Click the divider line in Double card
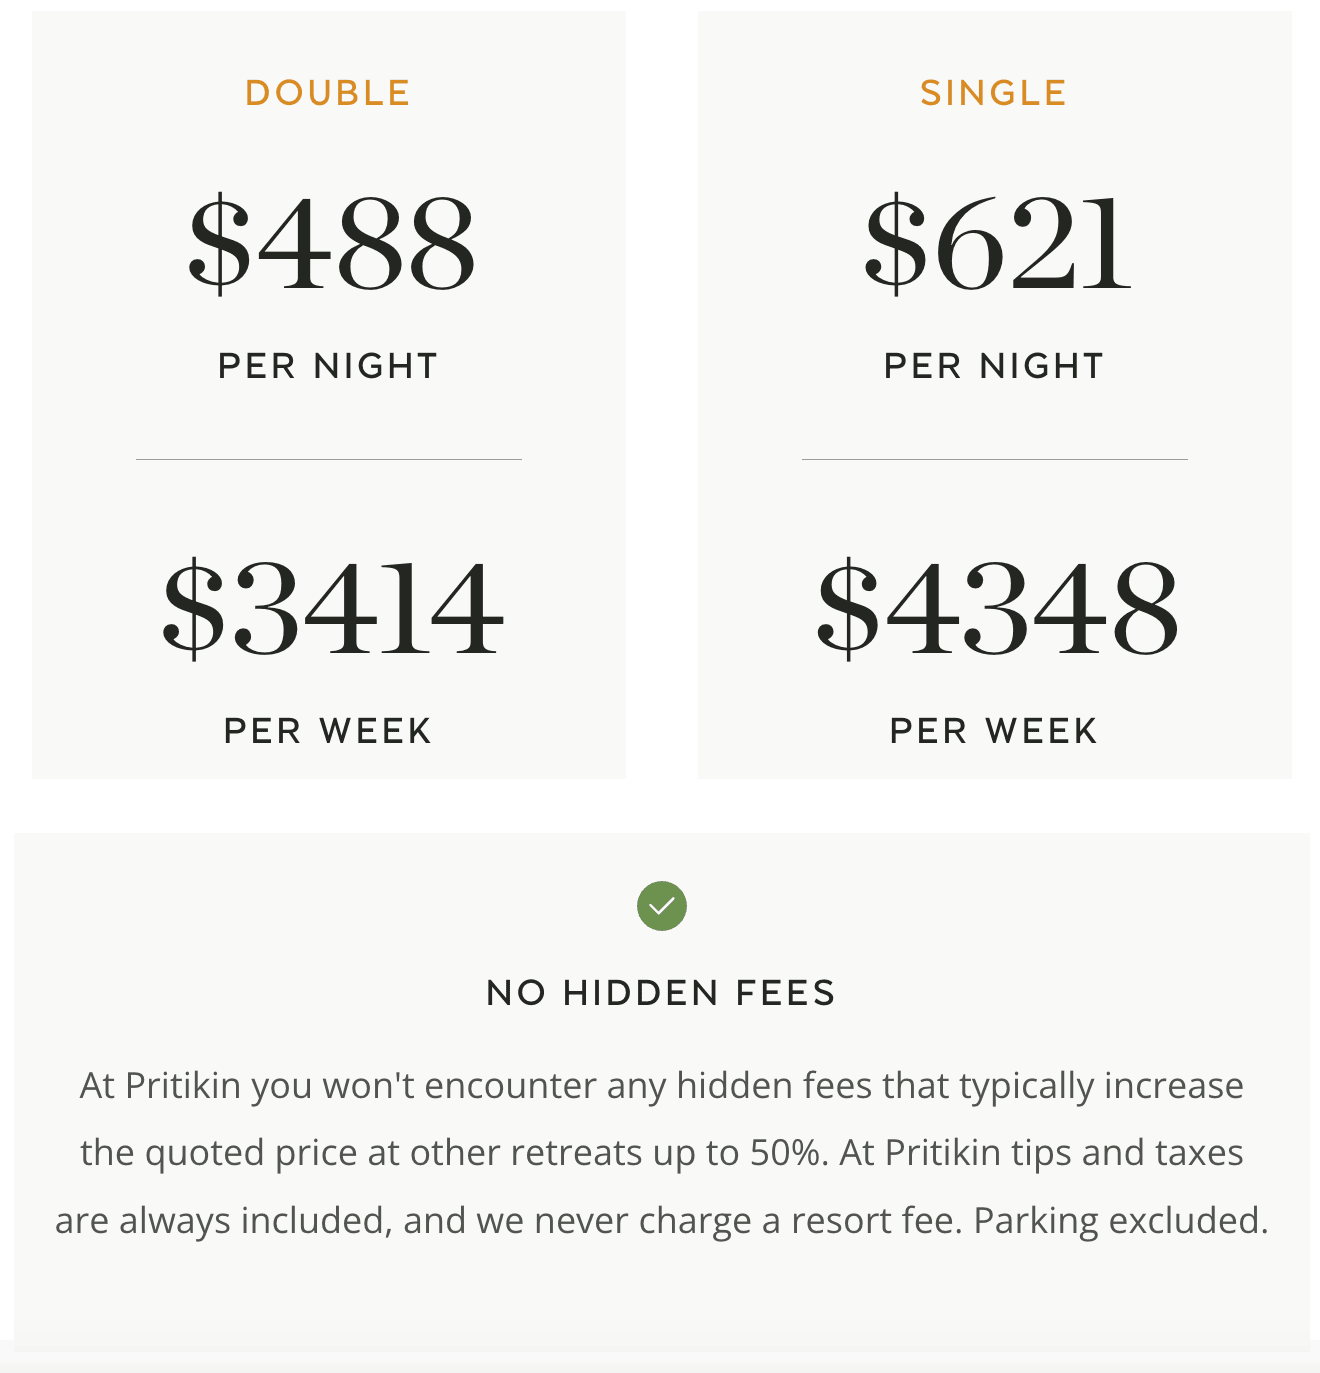The width and height of the screenshot is (1320, 1373). click(329, 459)
